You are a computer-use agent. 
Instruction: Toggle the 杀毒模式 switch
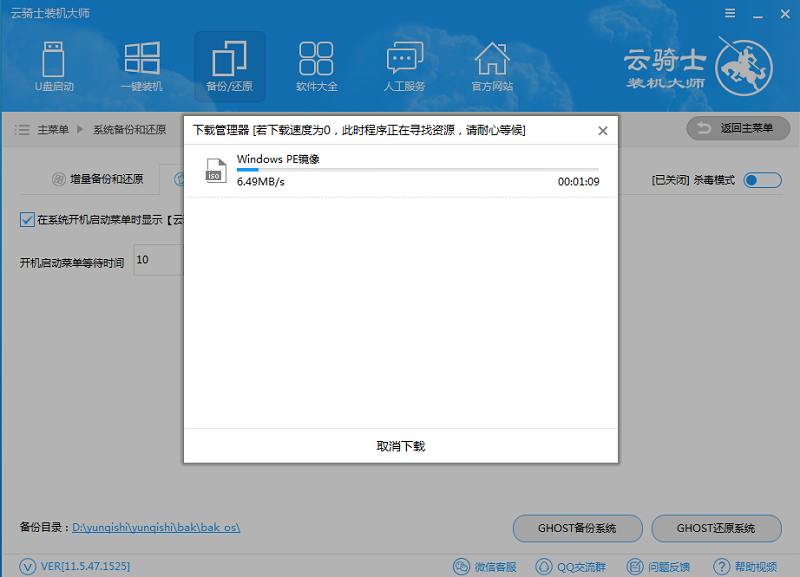click(762, 180)
